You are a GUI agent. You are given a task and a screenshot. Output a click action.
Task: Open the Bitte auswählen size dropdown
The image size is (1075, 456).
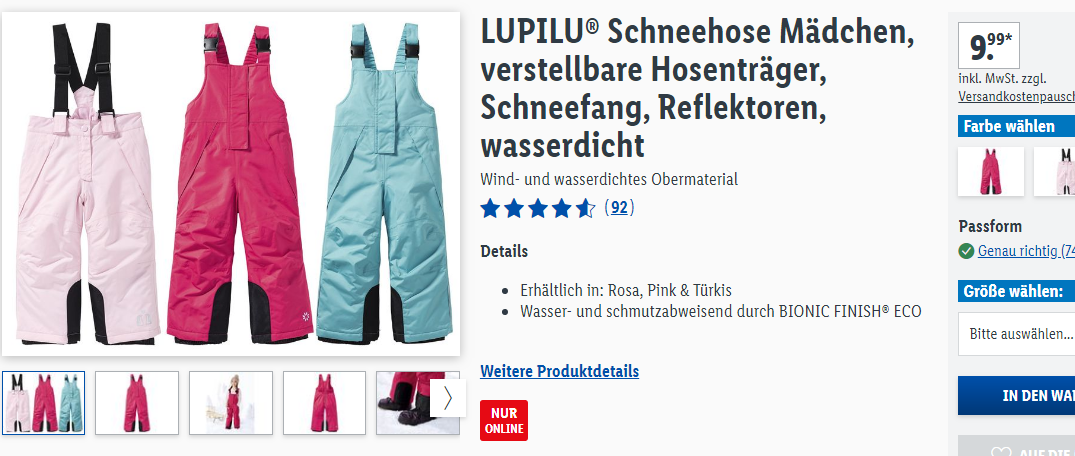click(x=1017, y=334)
